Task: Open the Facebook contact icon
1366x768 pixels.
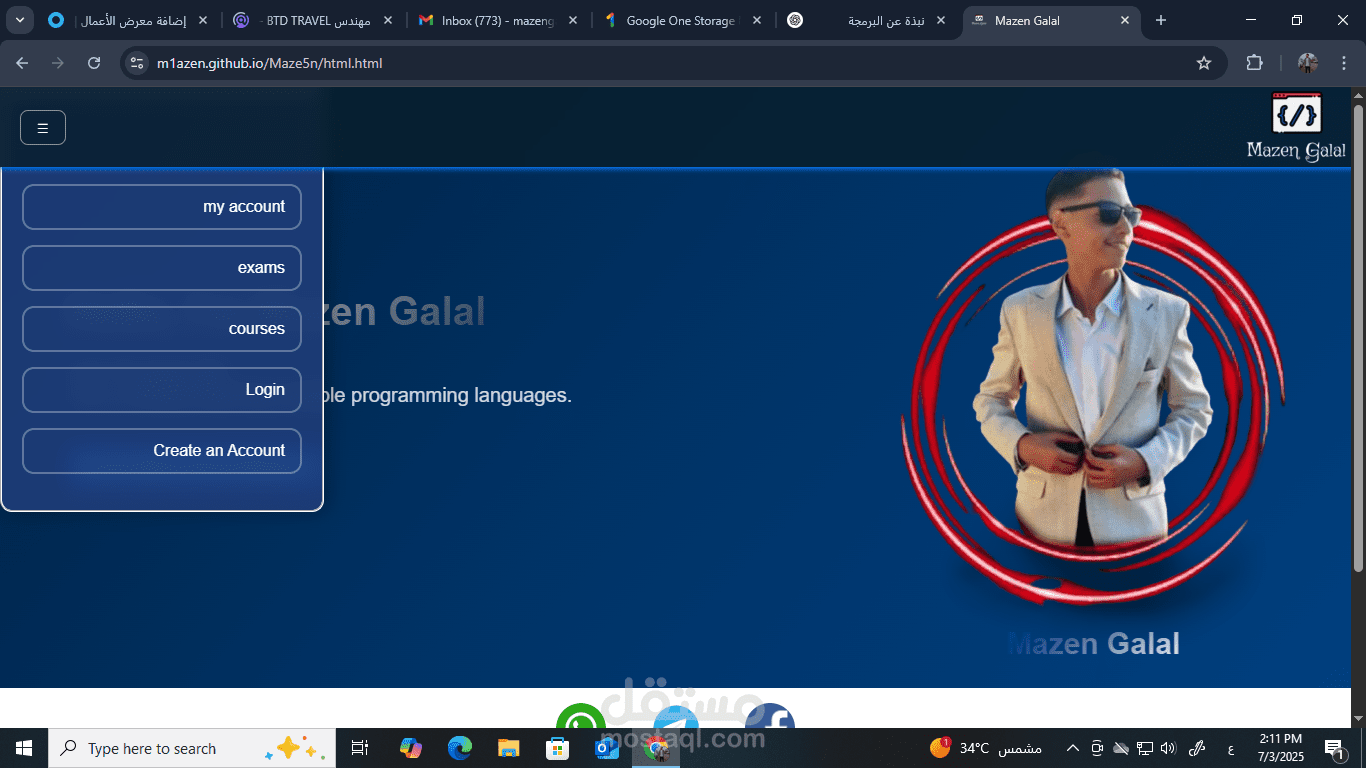Action: tap(770, 716)
